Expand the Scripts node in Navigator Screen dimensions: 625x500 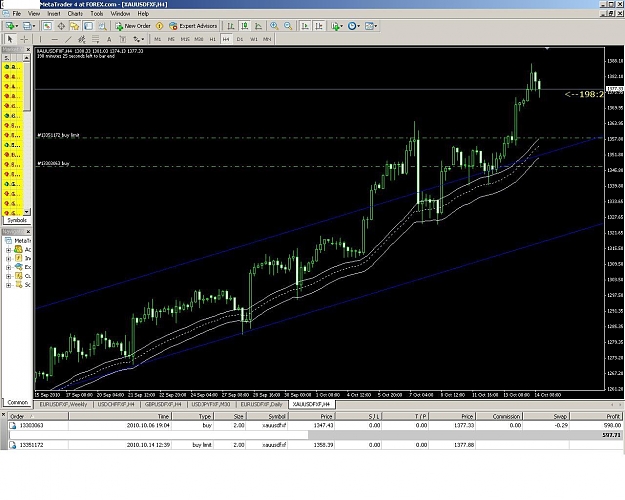click(x=8, y=285)
